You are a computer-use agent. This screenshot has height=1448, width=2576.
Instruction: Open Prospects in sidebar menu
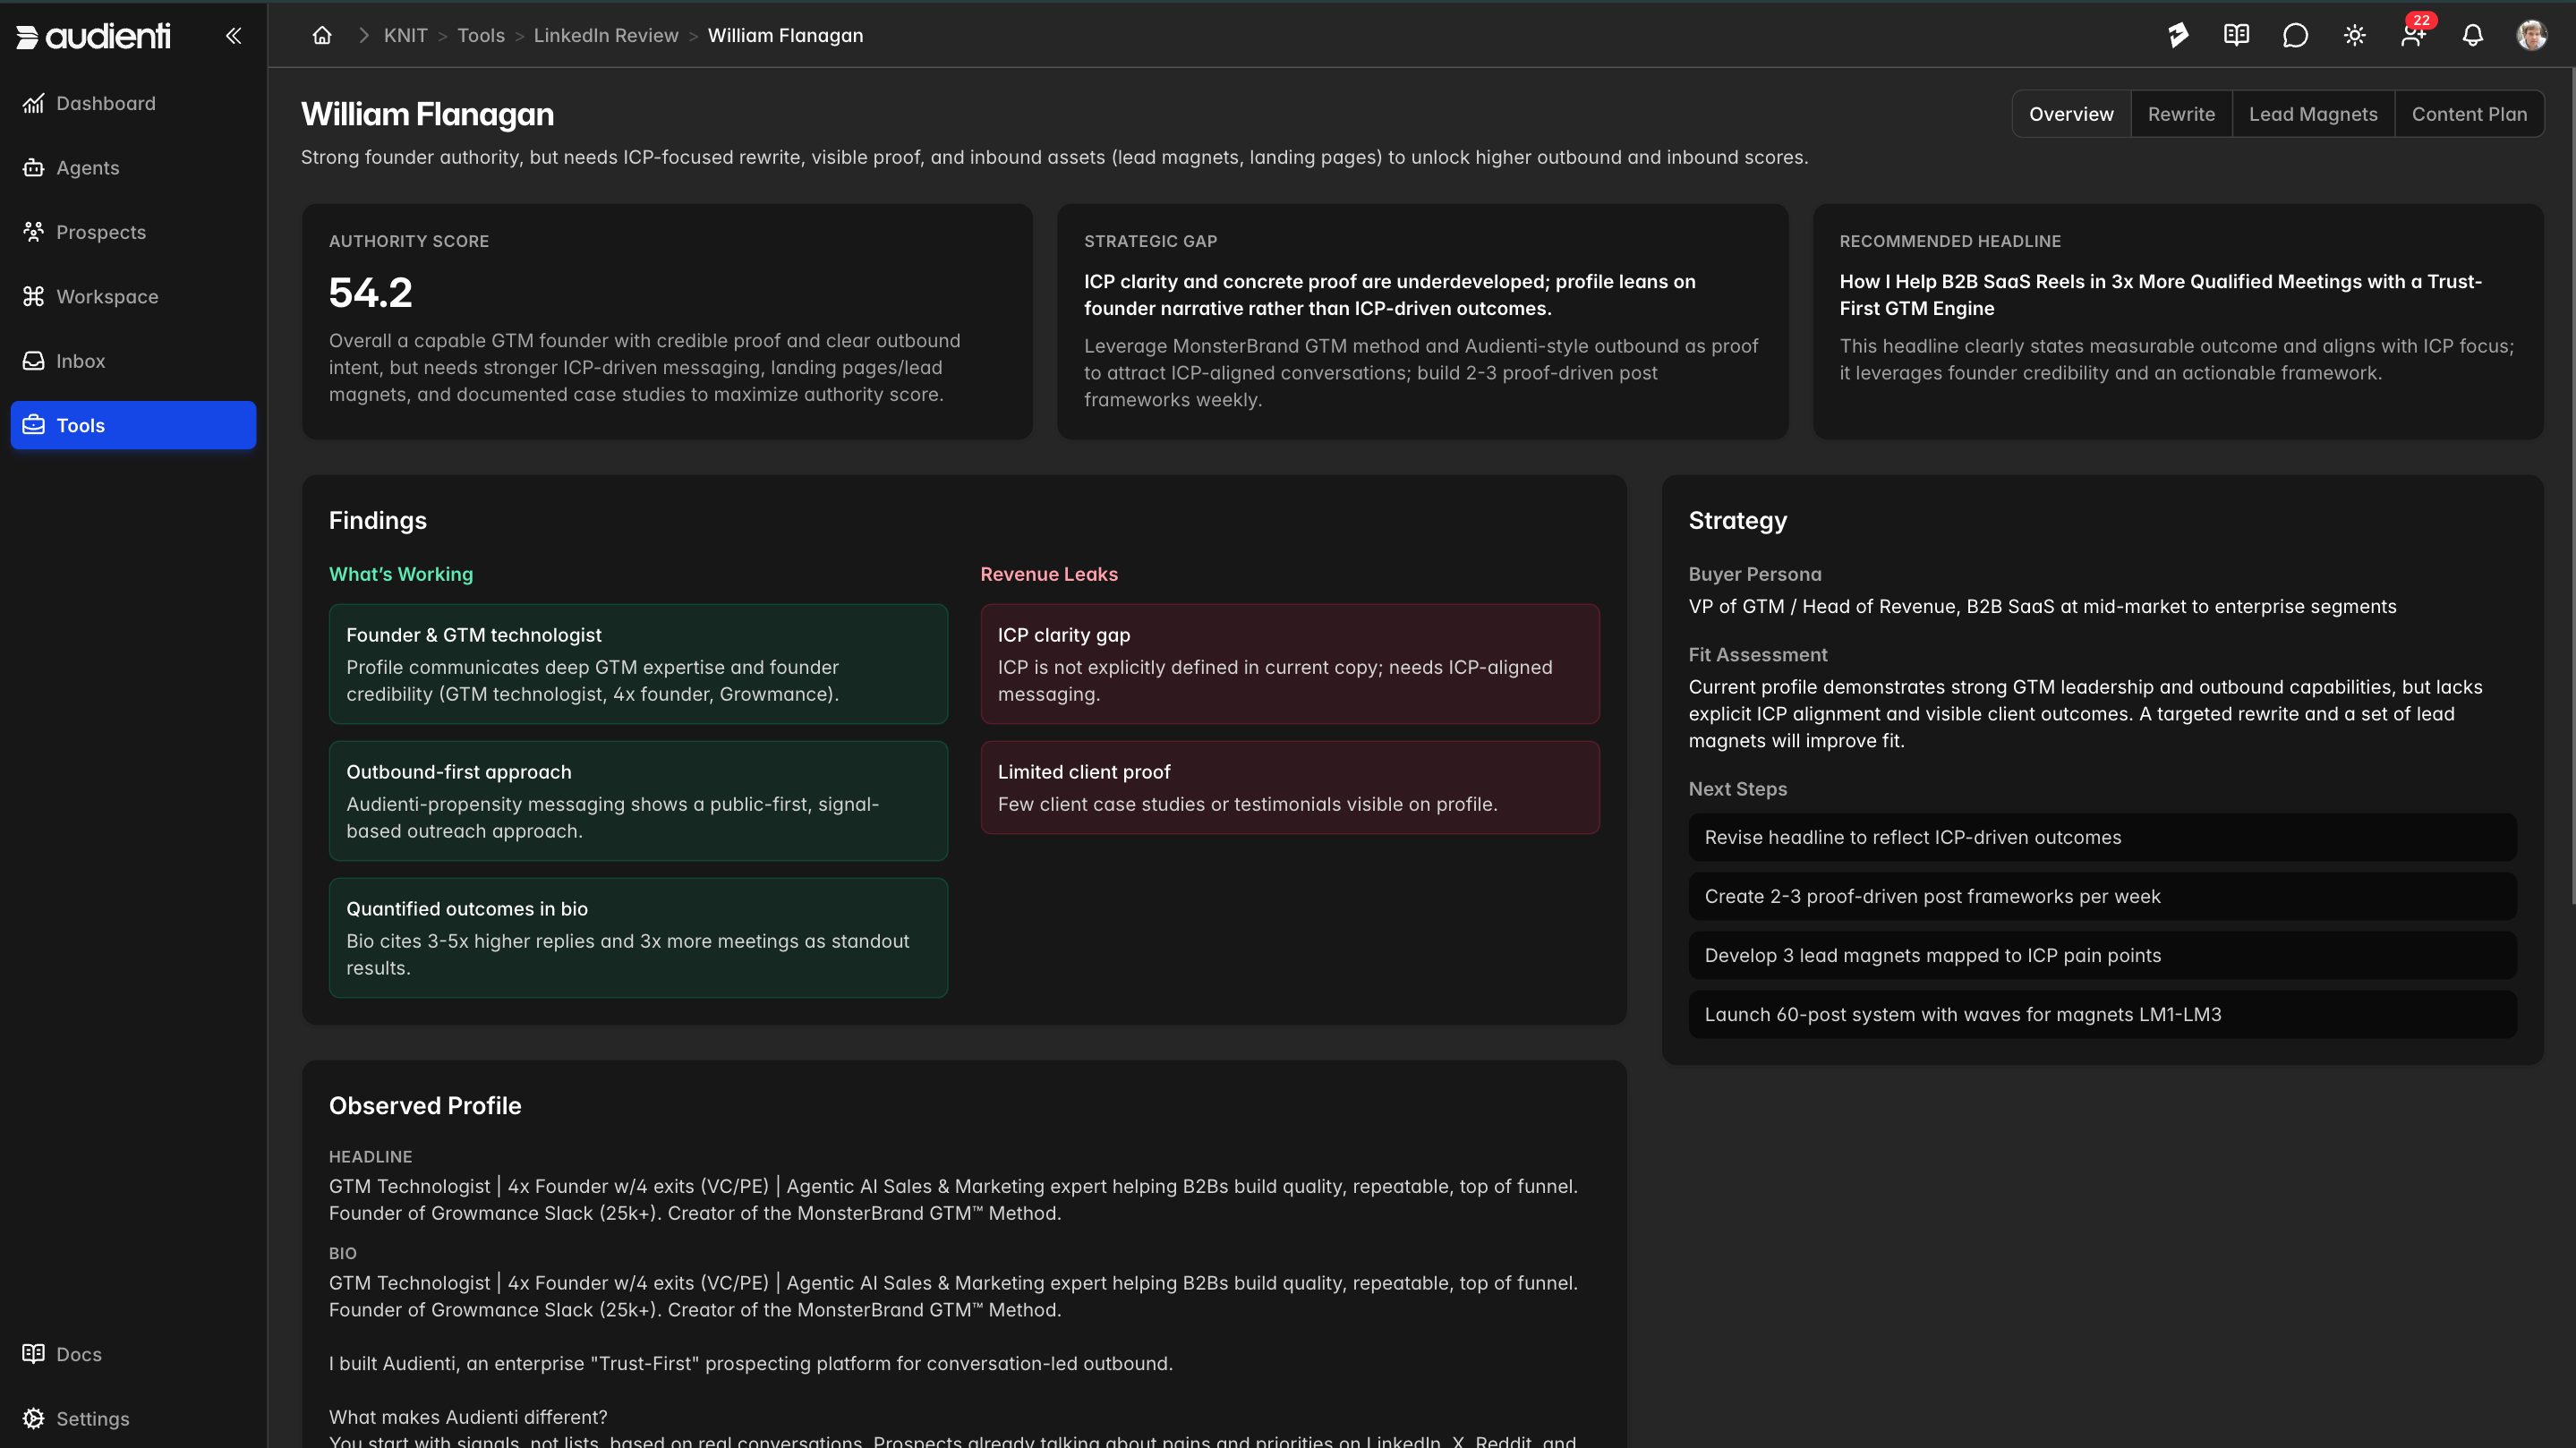[133, 232]
